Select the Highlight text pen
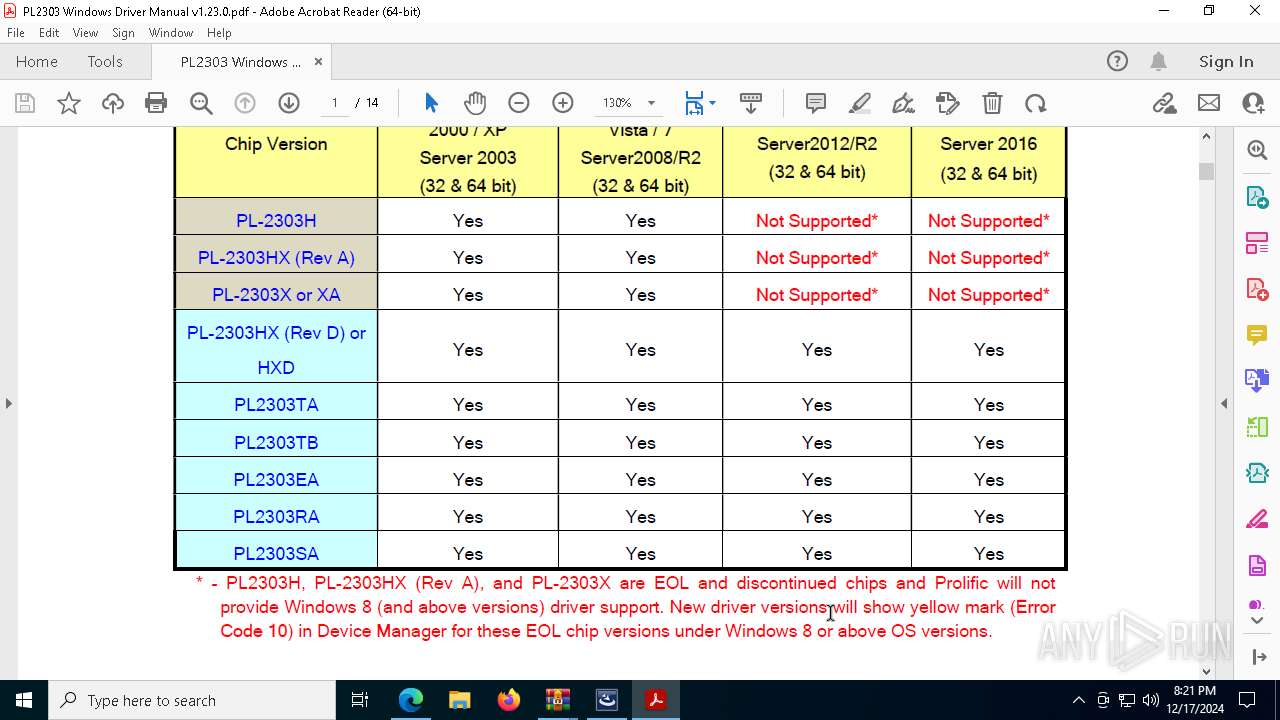This screenshot has height=720, width=1280. point(859,103)
